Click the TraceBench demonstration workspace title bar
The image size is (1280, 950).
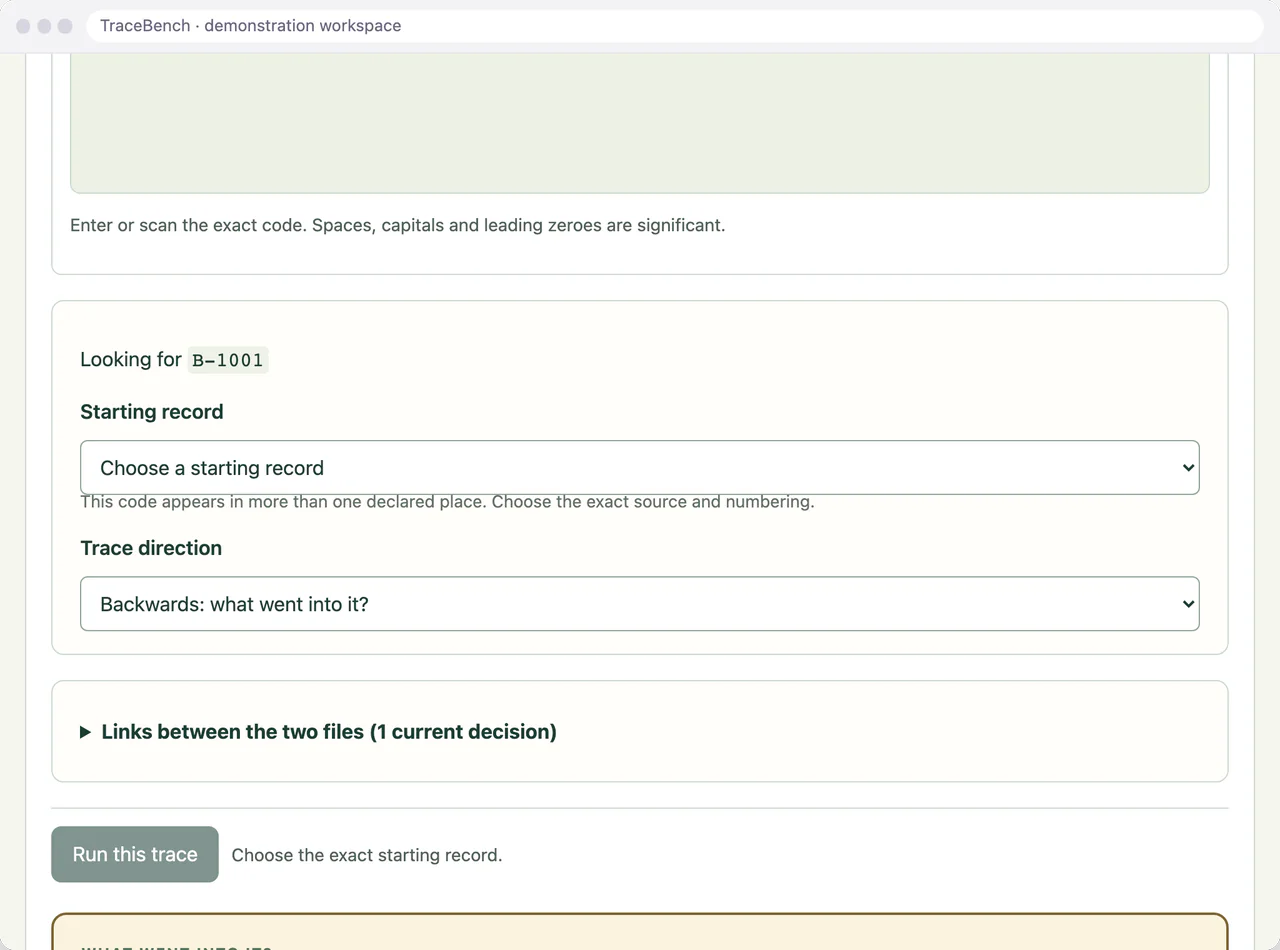click(676, 26)
